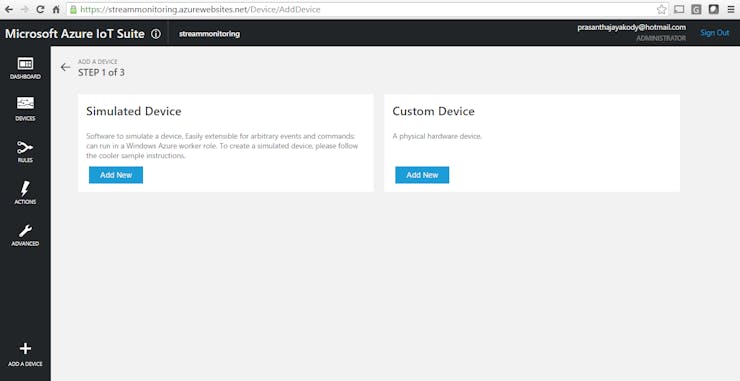The image size is (740, 381).
Task: Click the ADMINISTRATOR role label
Action: (x=661, y=38)
